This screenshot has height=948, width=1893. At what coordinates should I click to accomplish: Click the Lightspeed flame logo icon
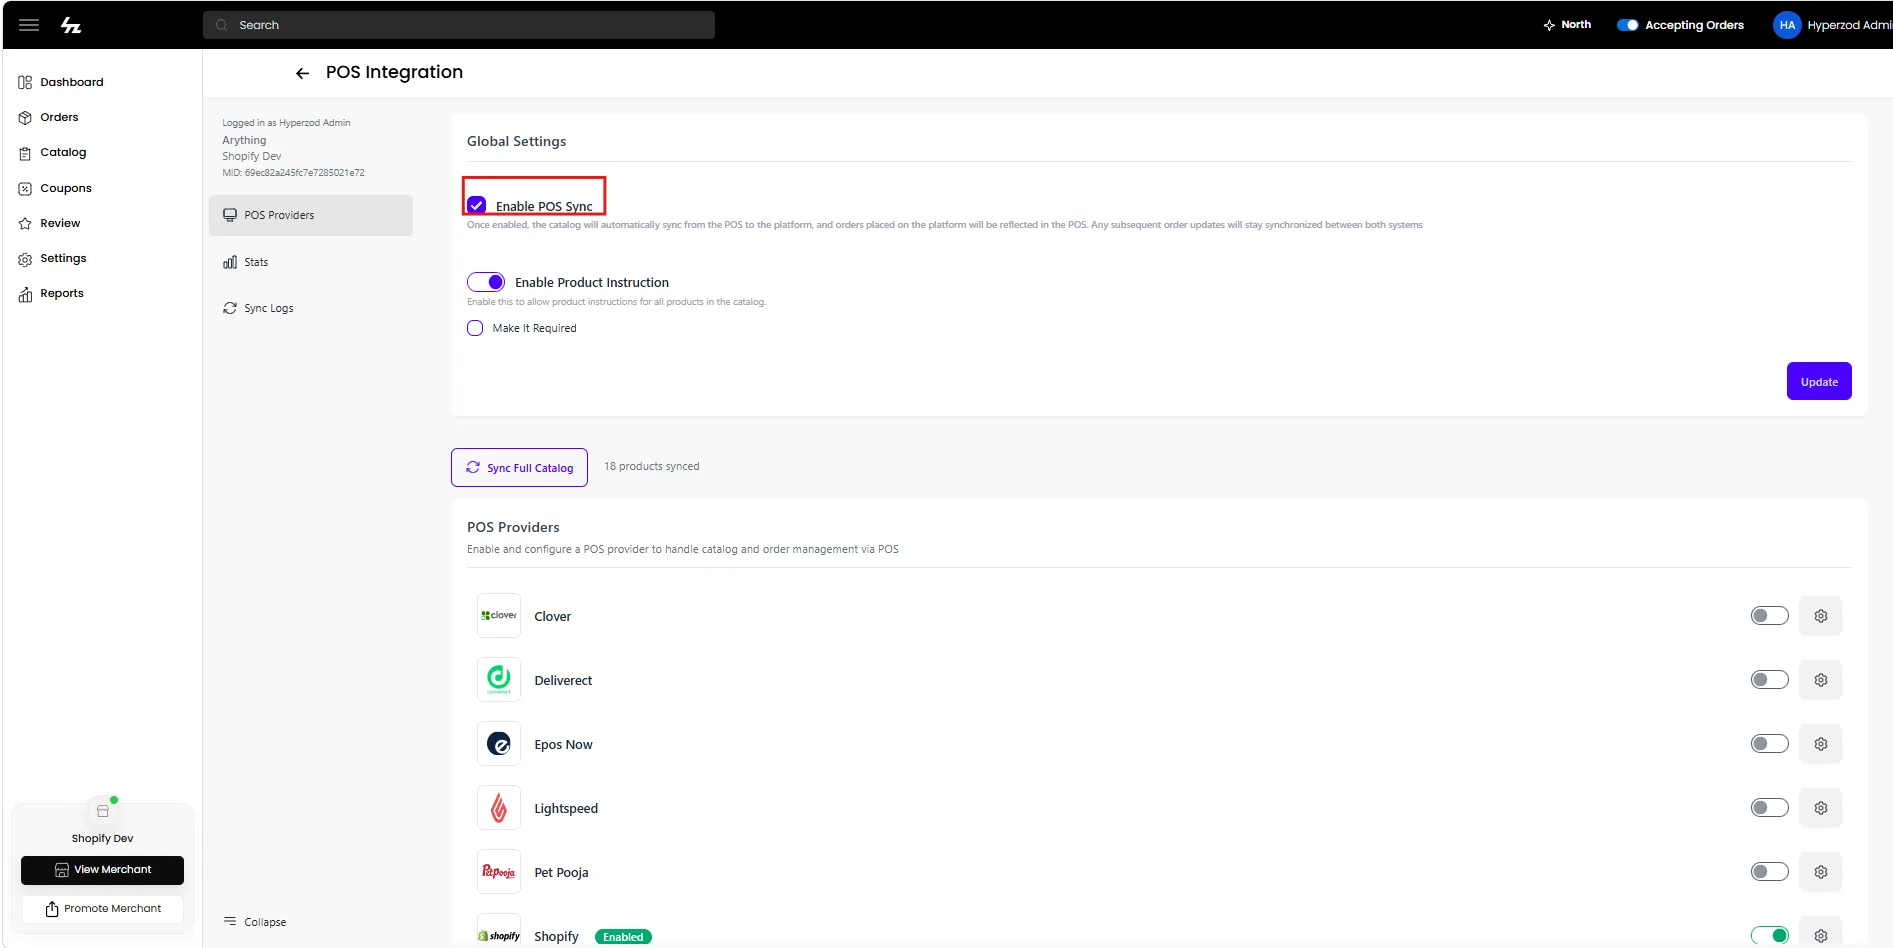point(499,808)
